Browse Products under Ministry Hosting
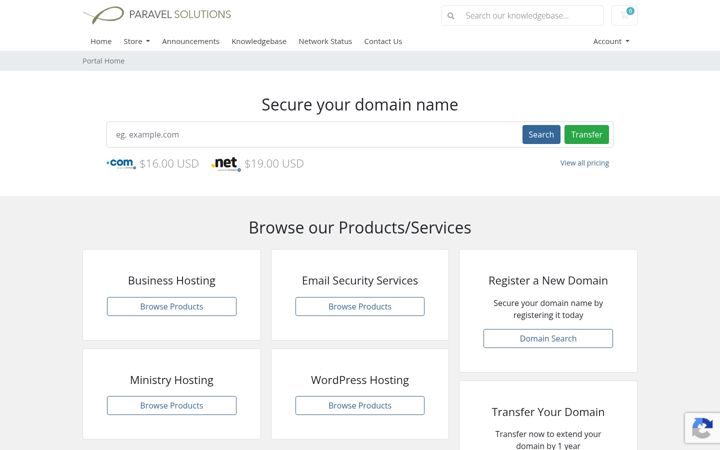This screenshot has height=450, width=720. pyautogui.click(x=172, y=405)
